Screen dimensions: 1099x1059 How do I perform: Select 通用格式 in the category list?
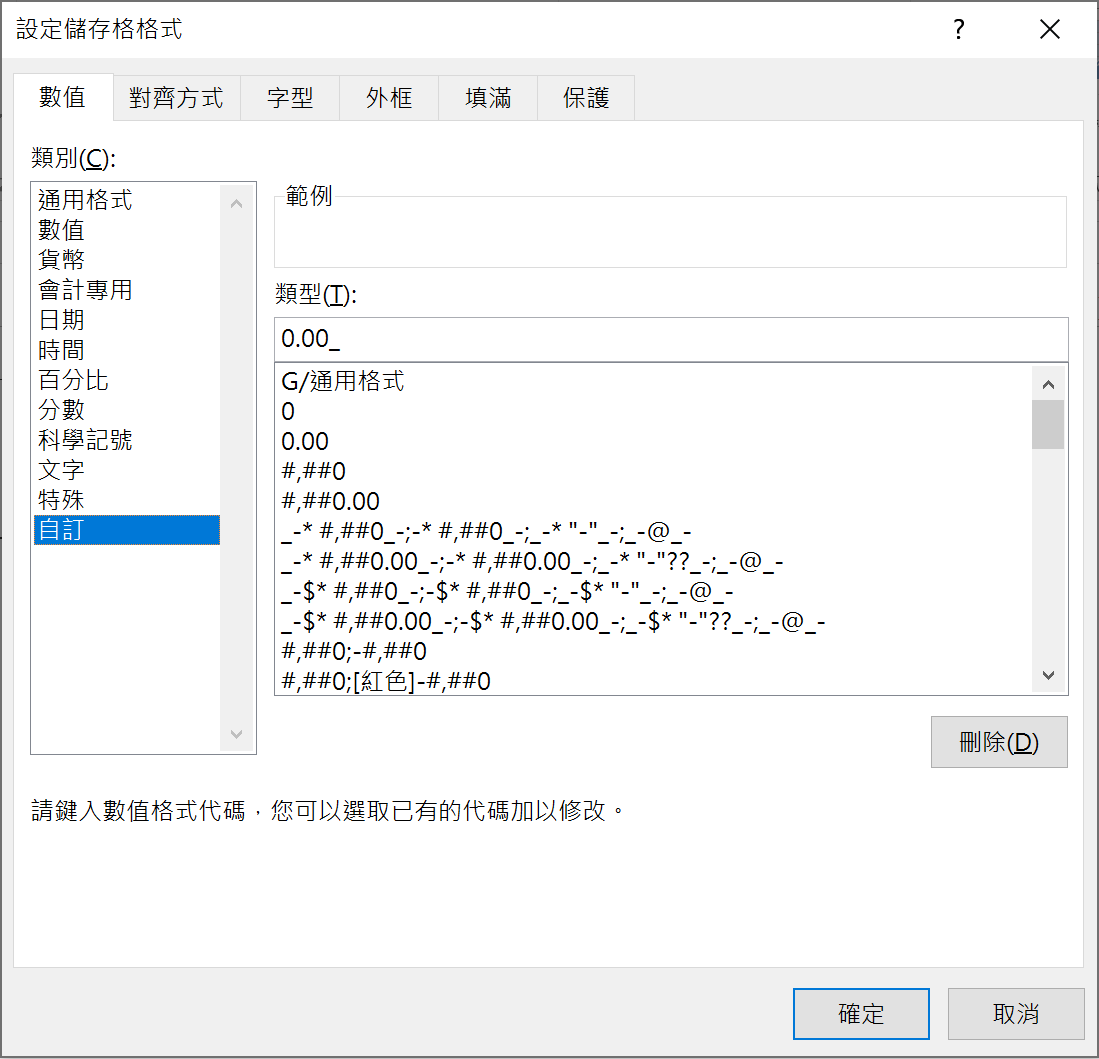tap(127, 200)
